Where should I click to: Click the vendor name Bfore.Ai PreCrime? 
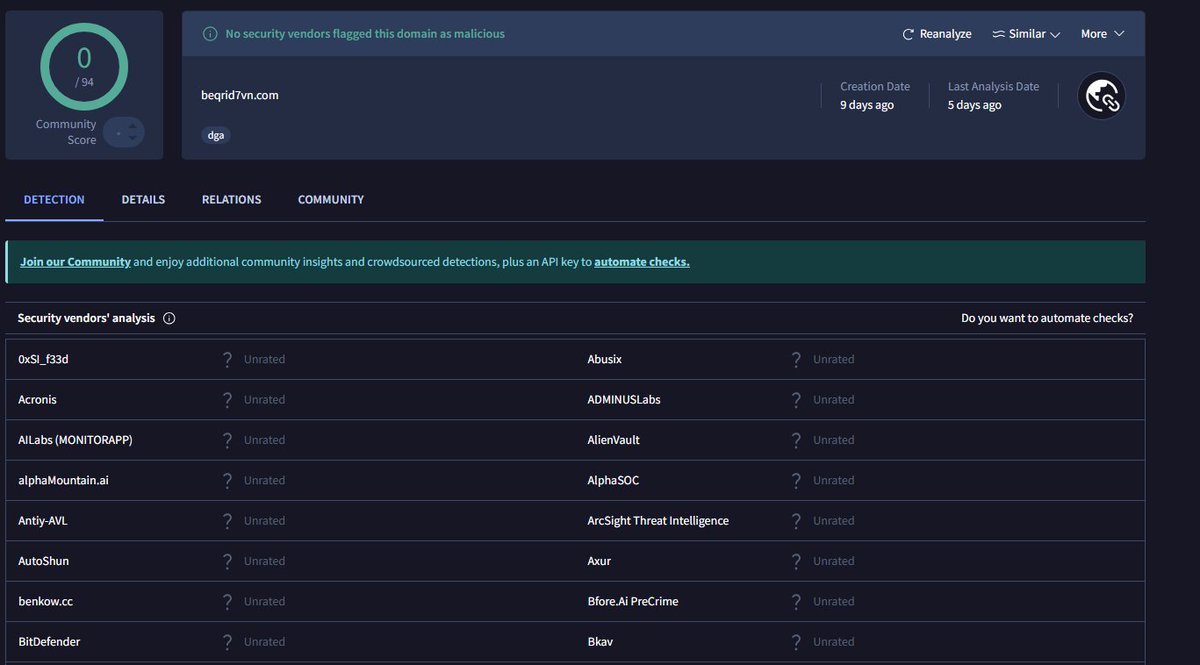tap(633, 602)
